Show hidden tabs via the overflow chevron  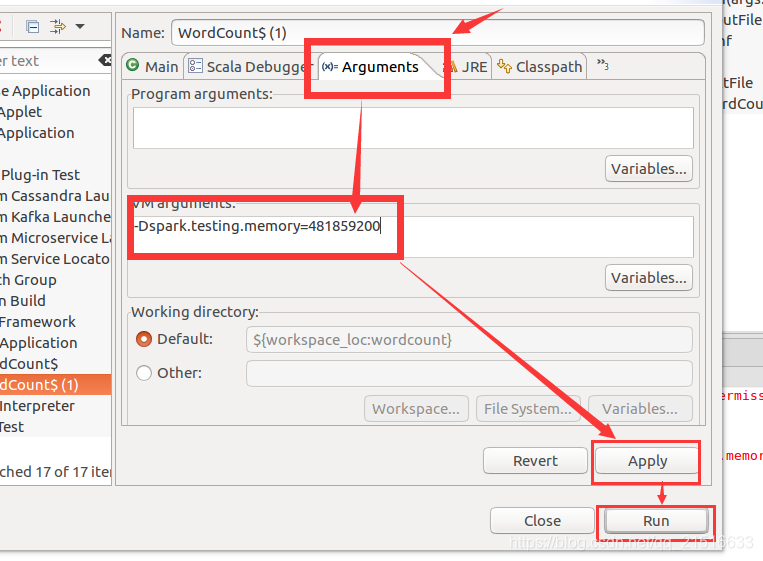602,65
